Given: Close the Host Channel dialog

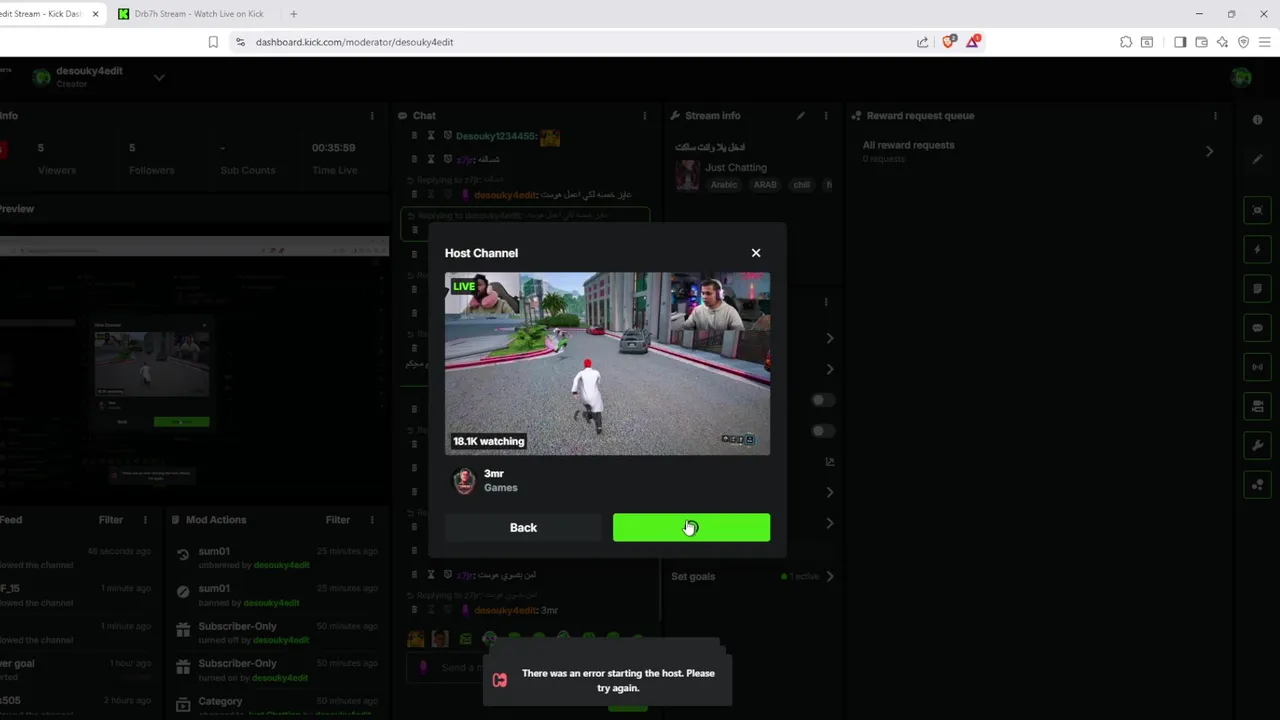Looking at the screenshot, I should (756, 253).
